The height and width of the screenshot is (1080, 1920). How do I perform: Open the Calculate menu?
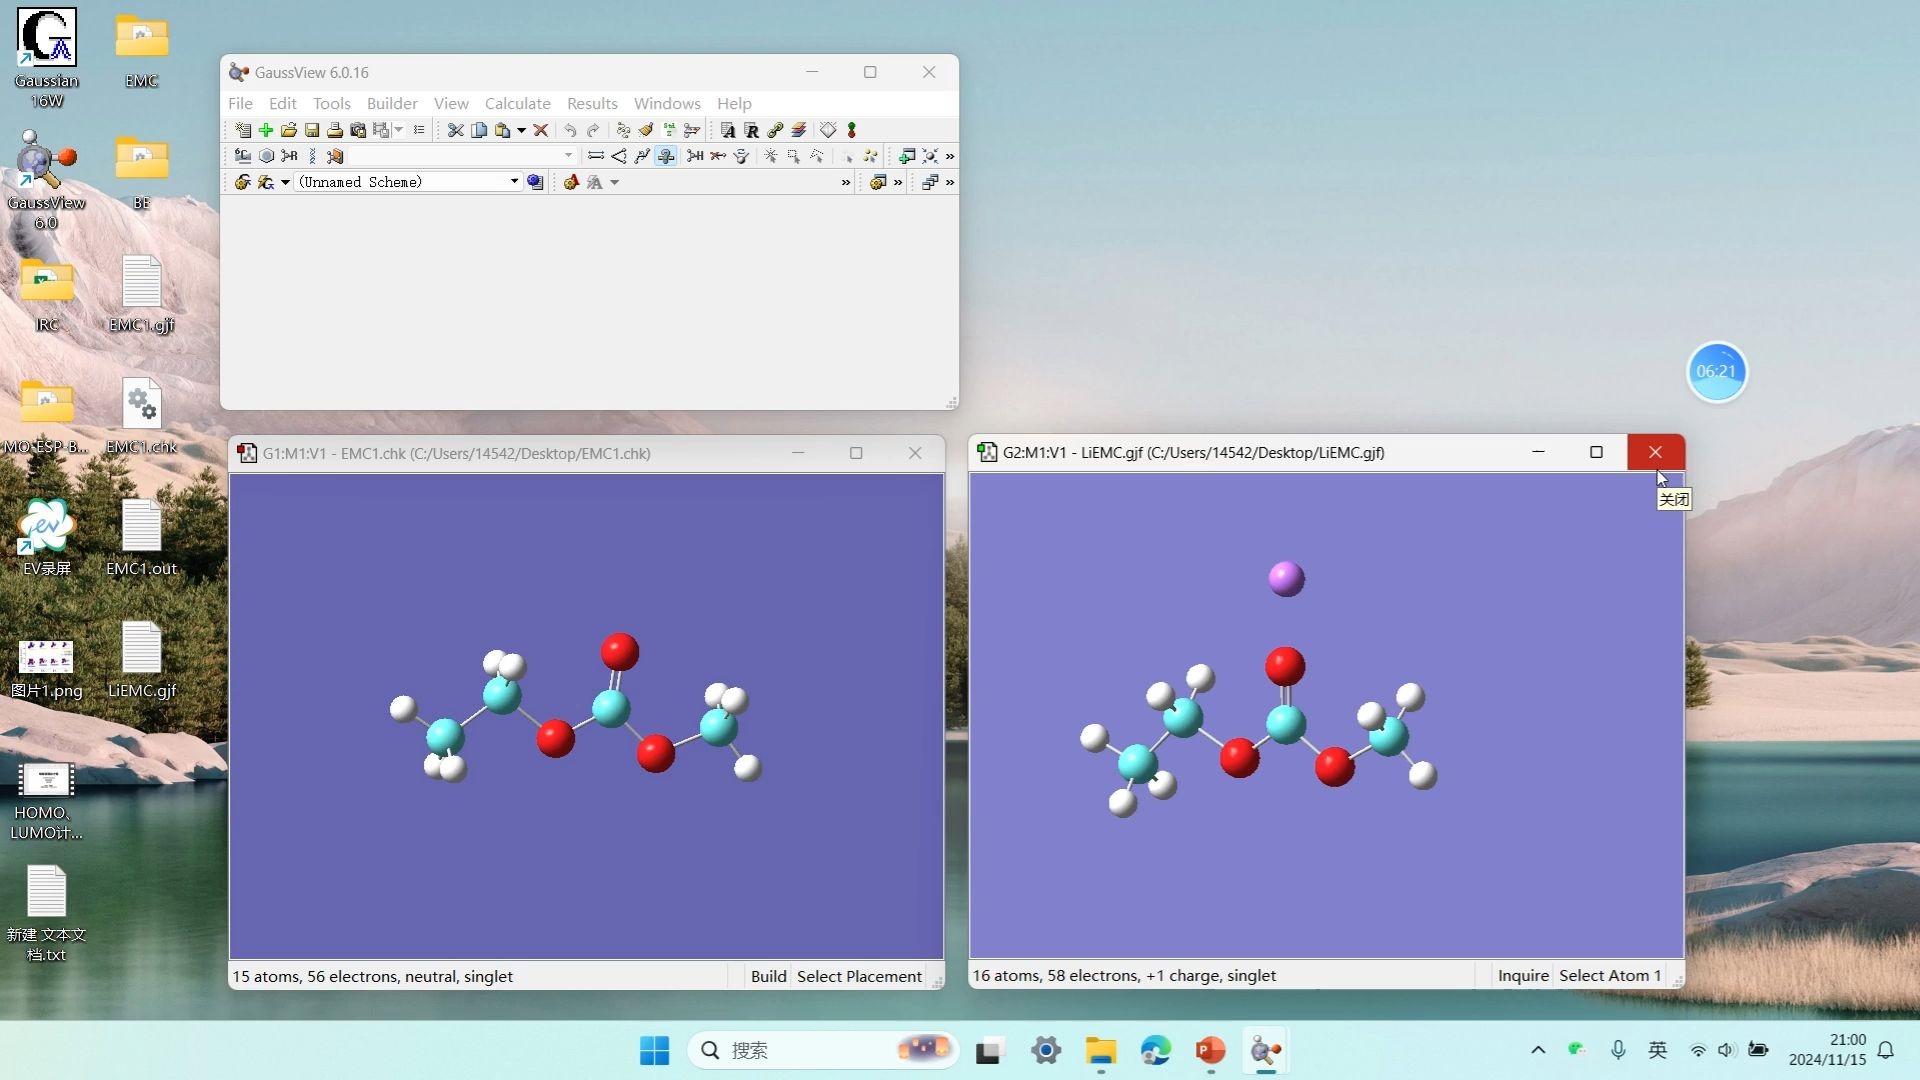click(x=517, y=103)
